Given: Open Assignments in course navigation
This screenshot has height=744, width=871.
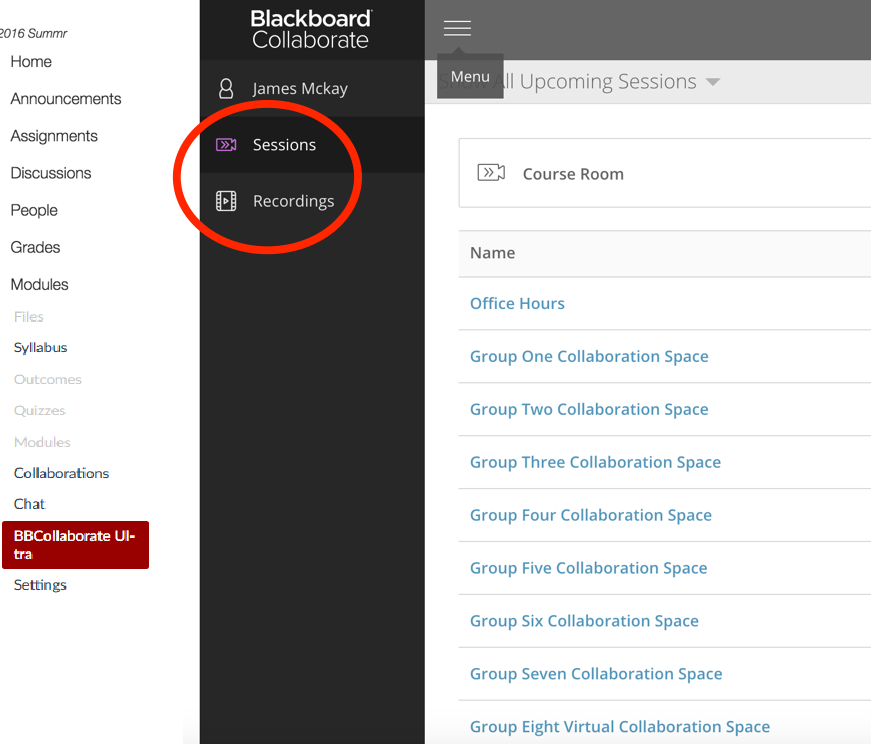Looking at the screenshot, I should pyautogui.click(x=54, y=136).
